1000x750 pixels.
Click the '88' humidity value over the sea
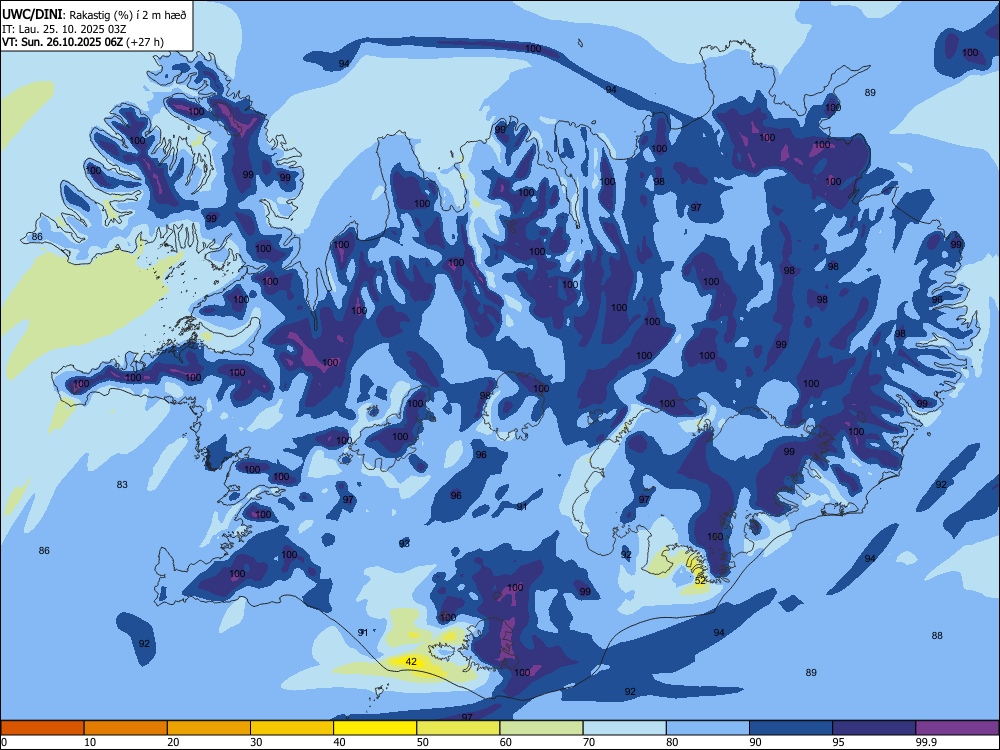[937, 635]
